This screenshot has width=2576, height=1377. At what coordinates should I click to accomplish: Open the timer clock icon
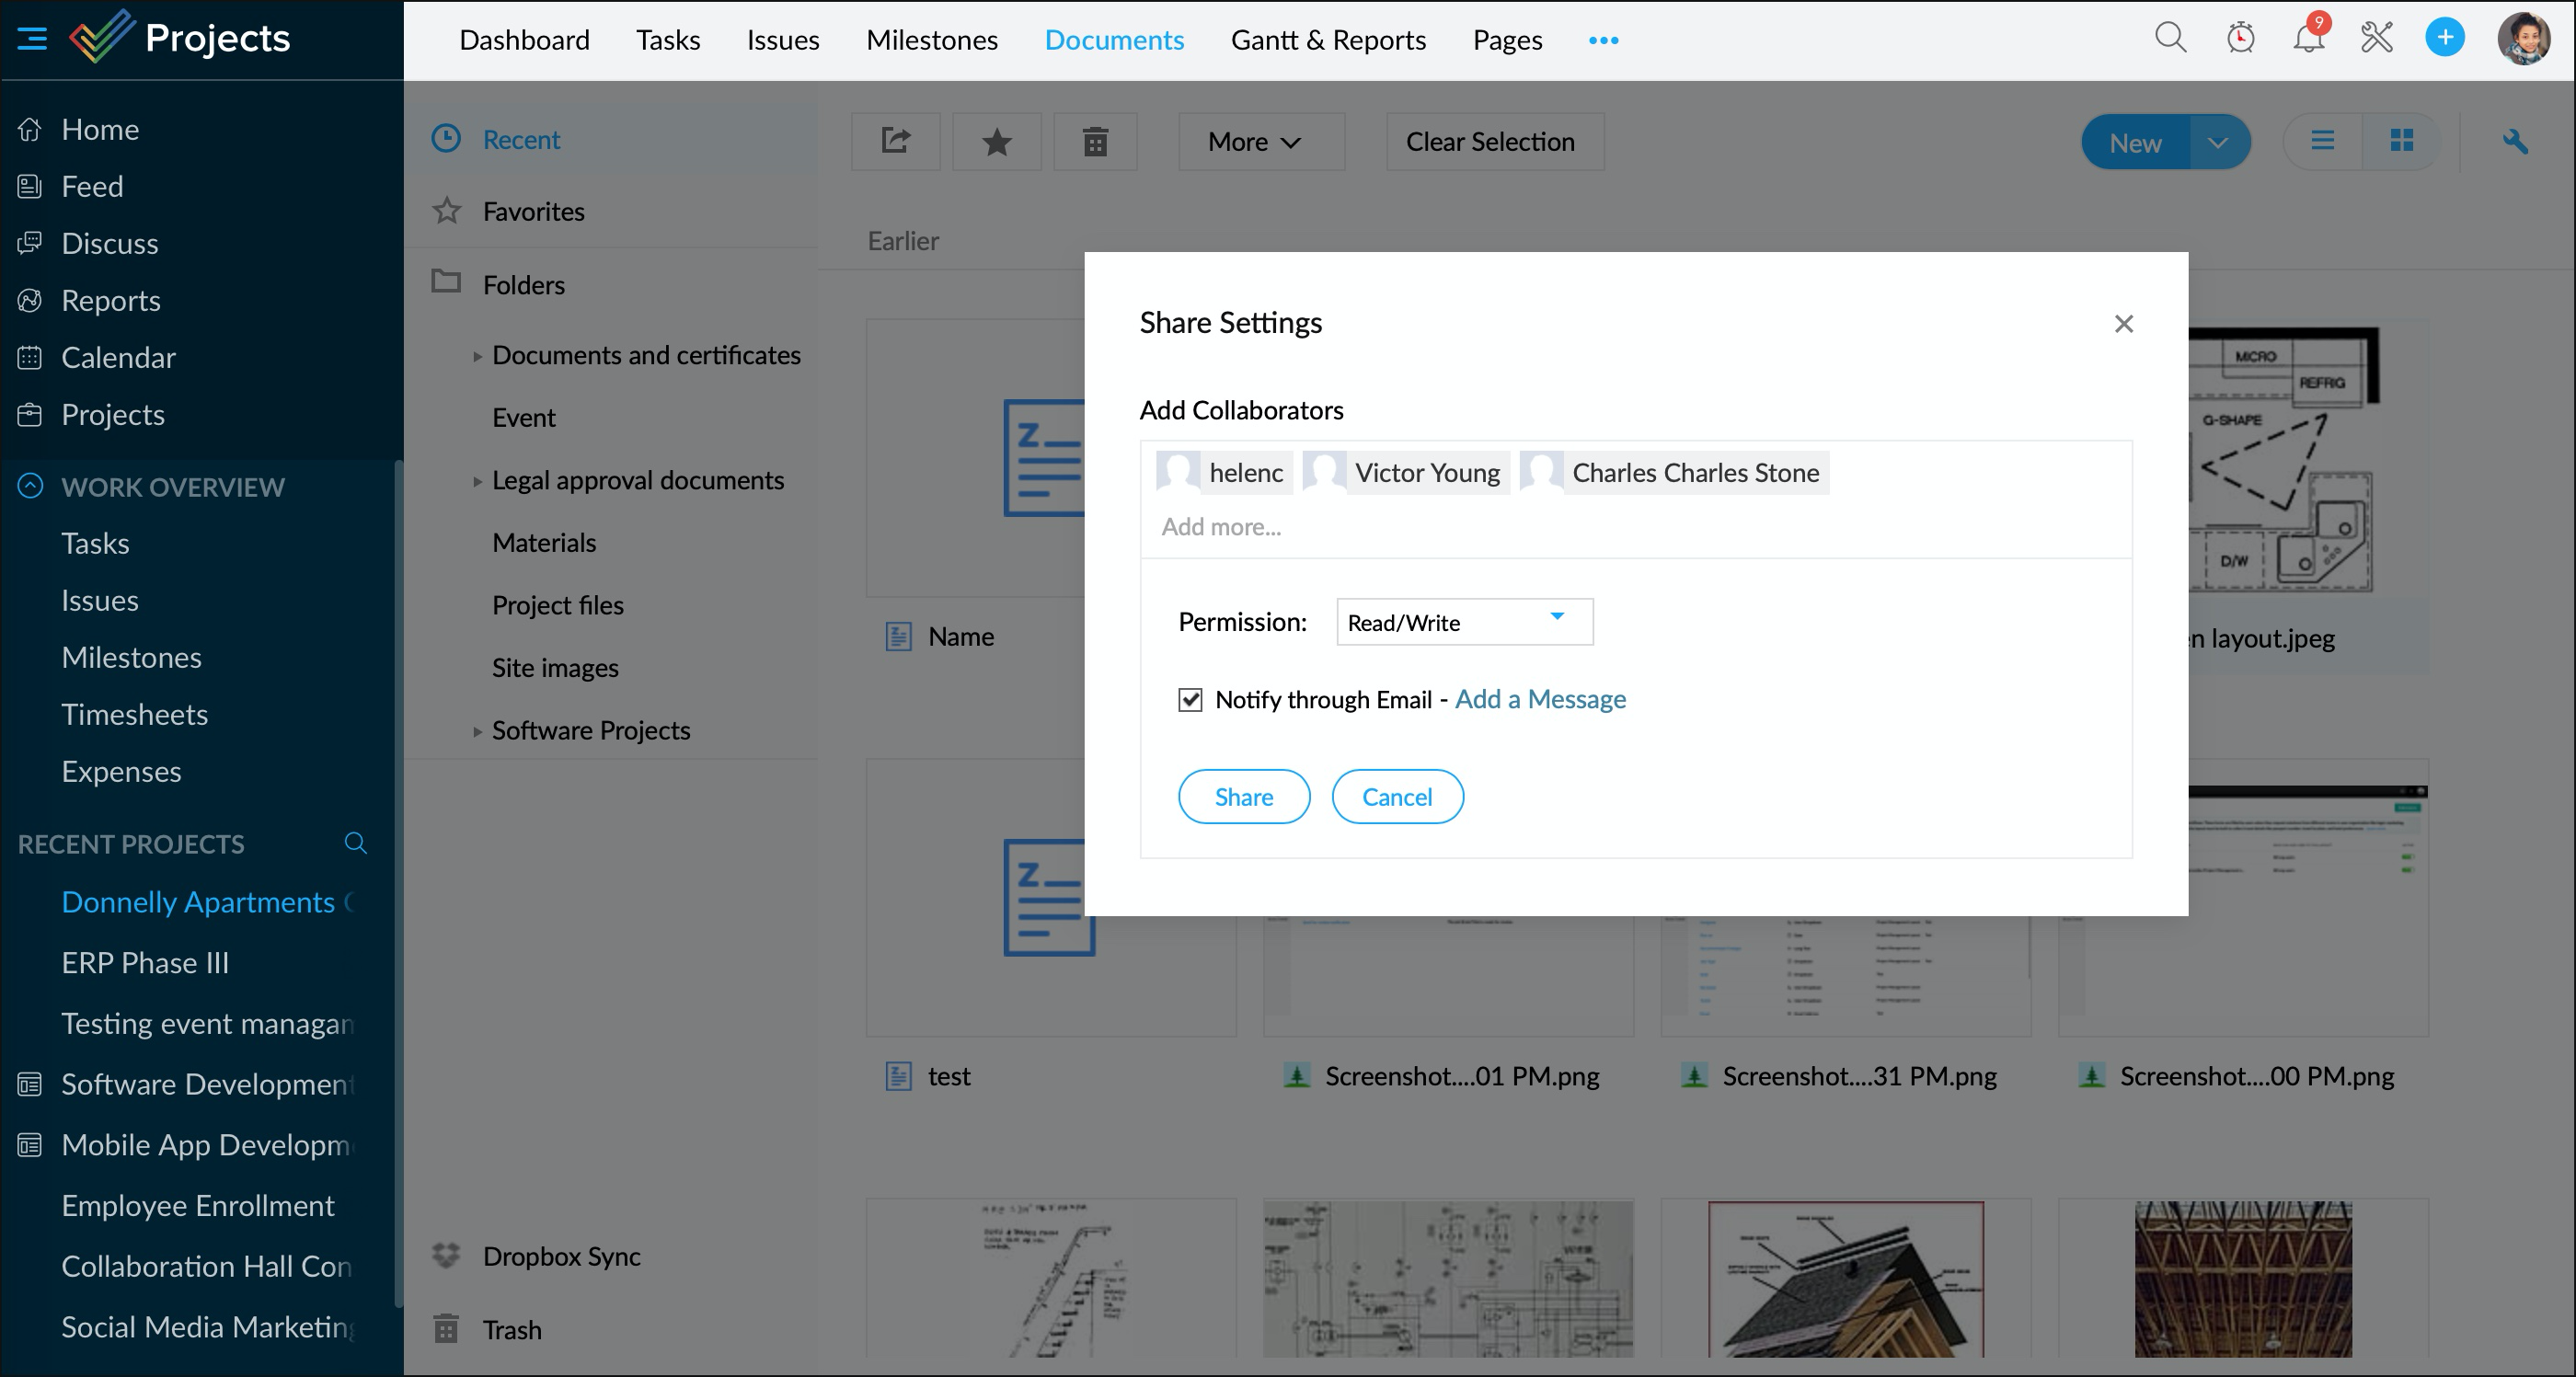[x=2240, y=38]
